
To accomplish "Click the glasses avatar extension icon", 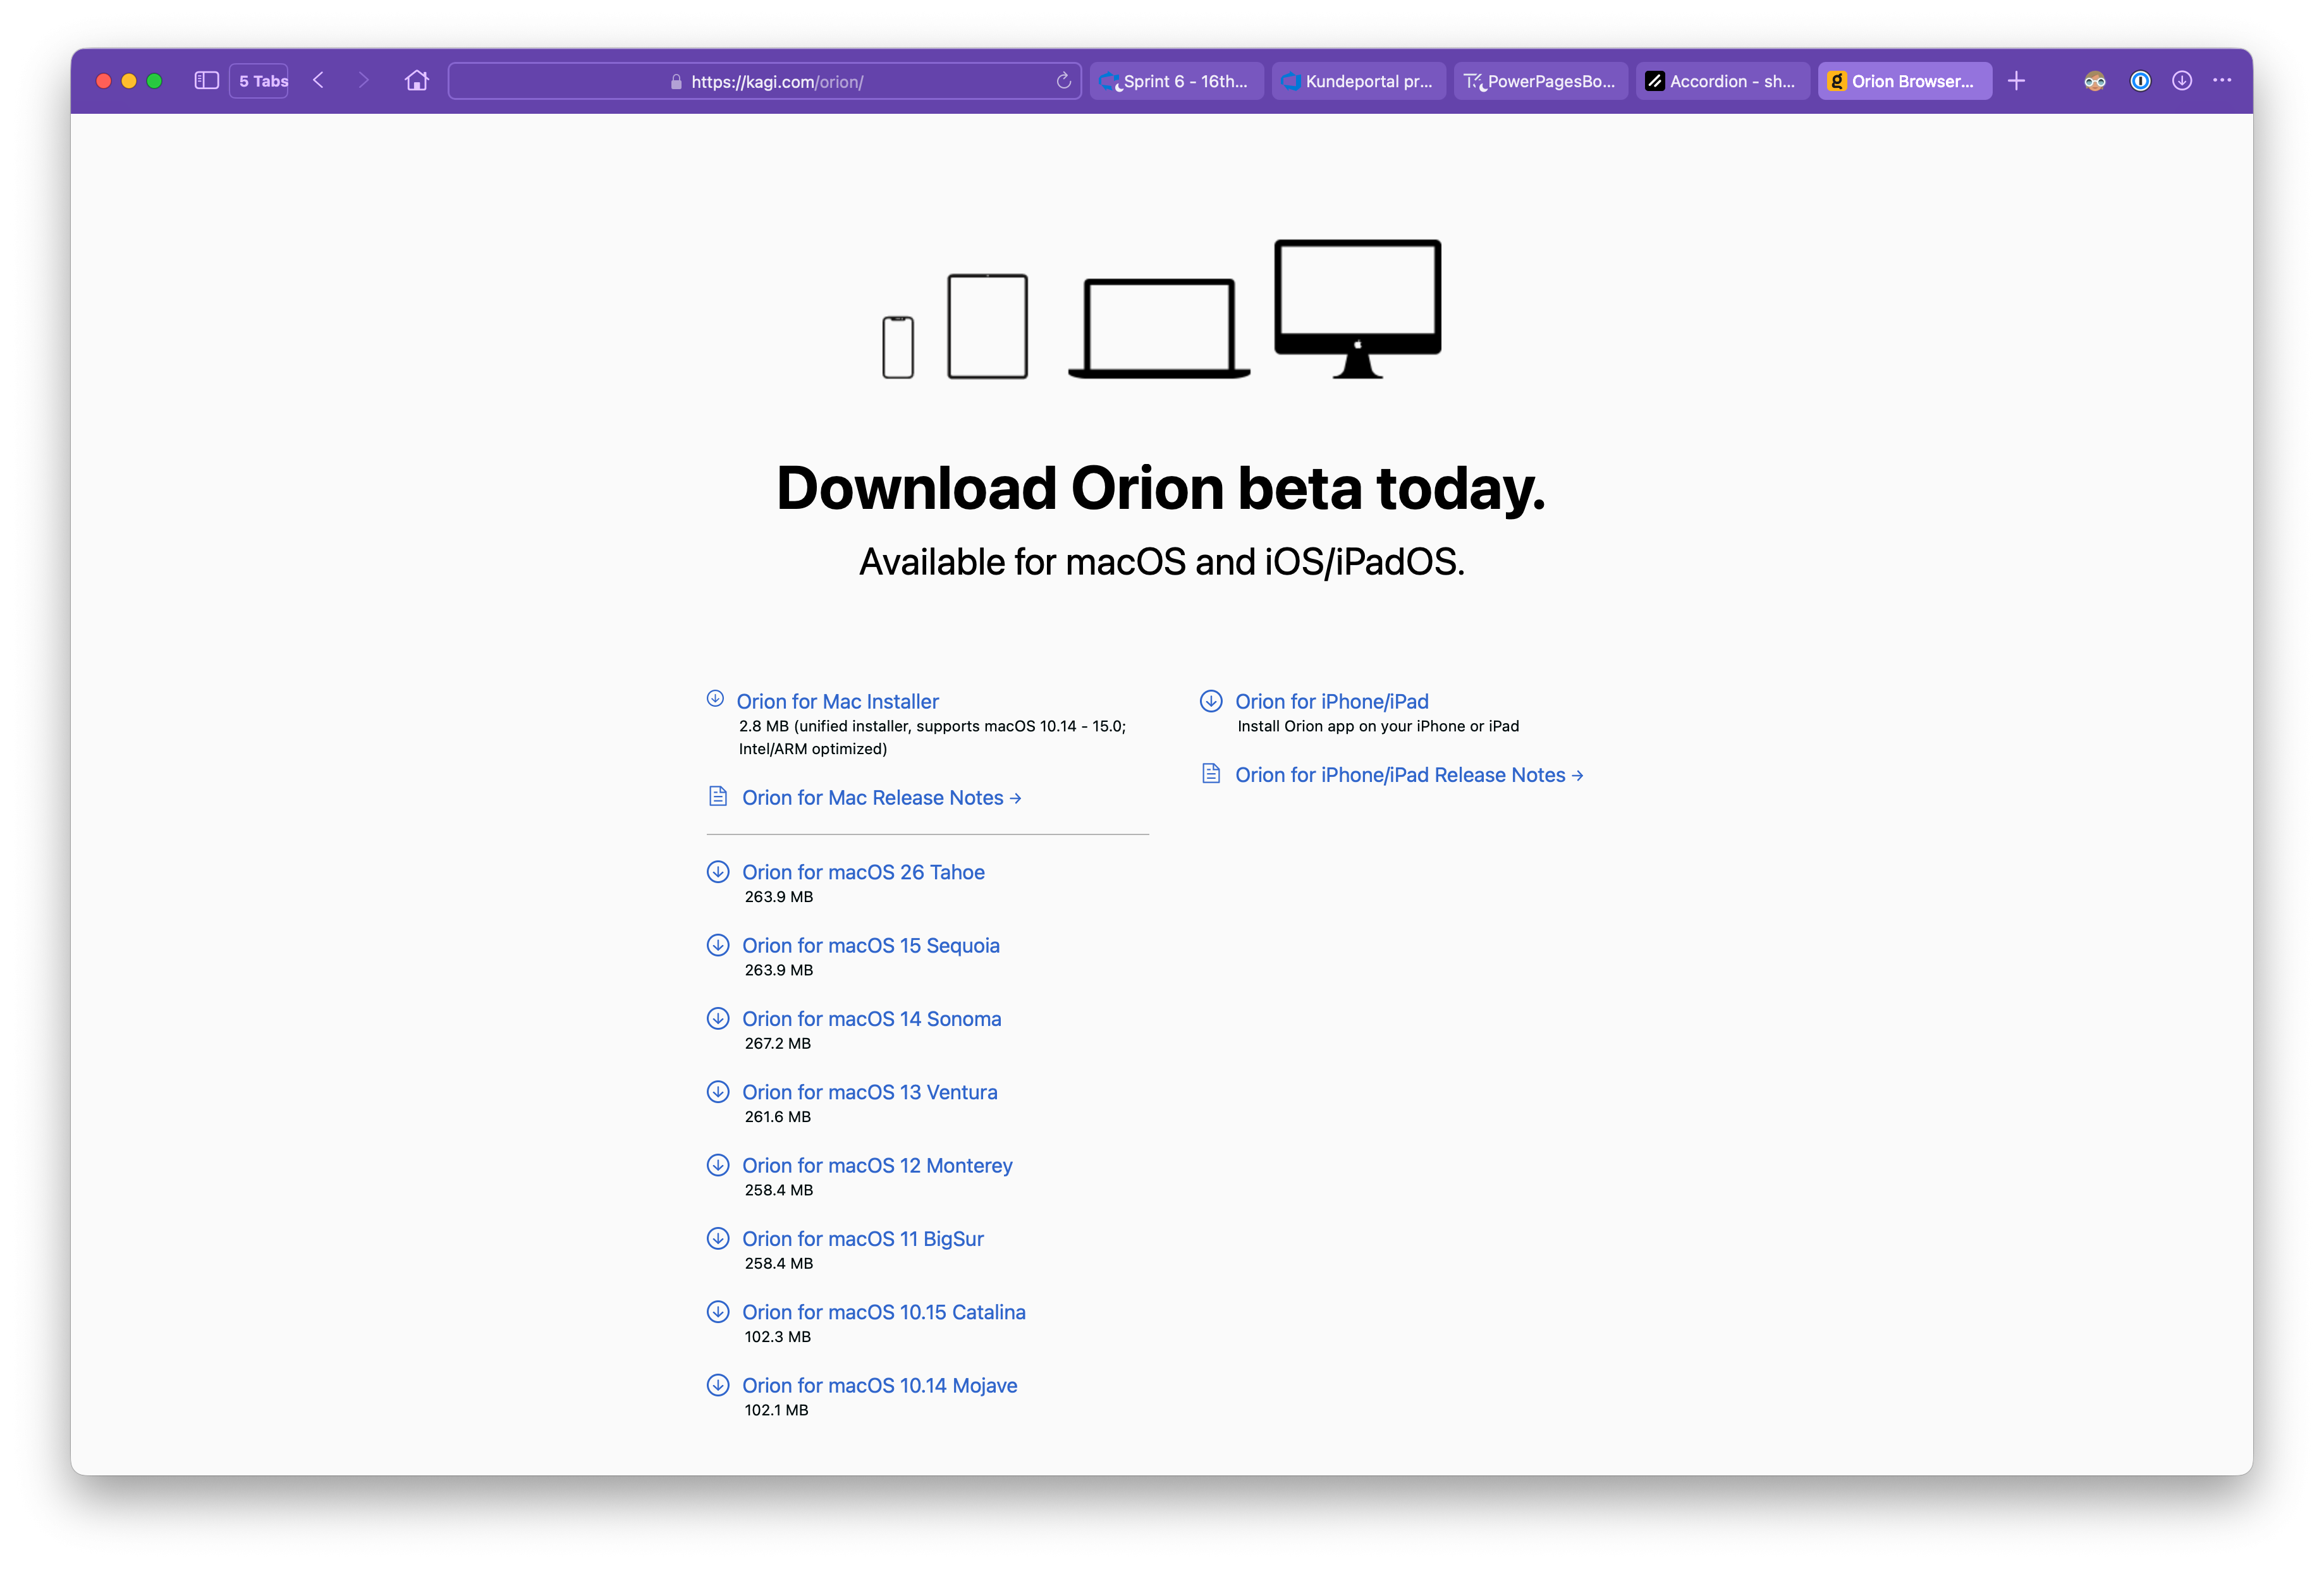I will (x=2095, y=81).
